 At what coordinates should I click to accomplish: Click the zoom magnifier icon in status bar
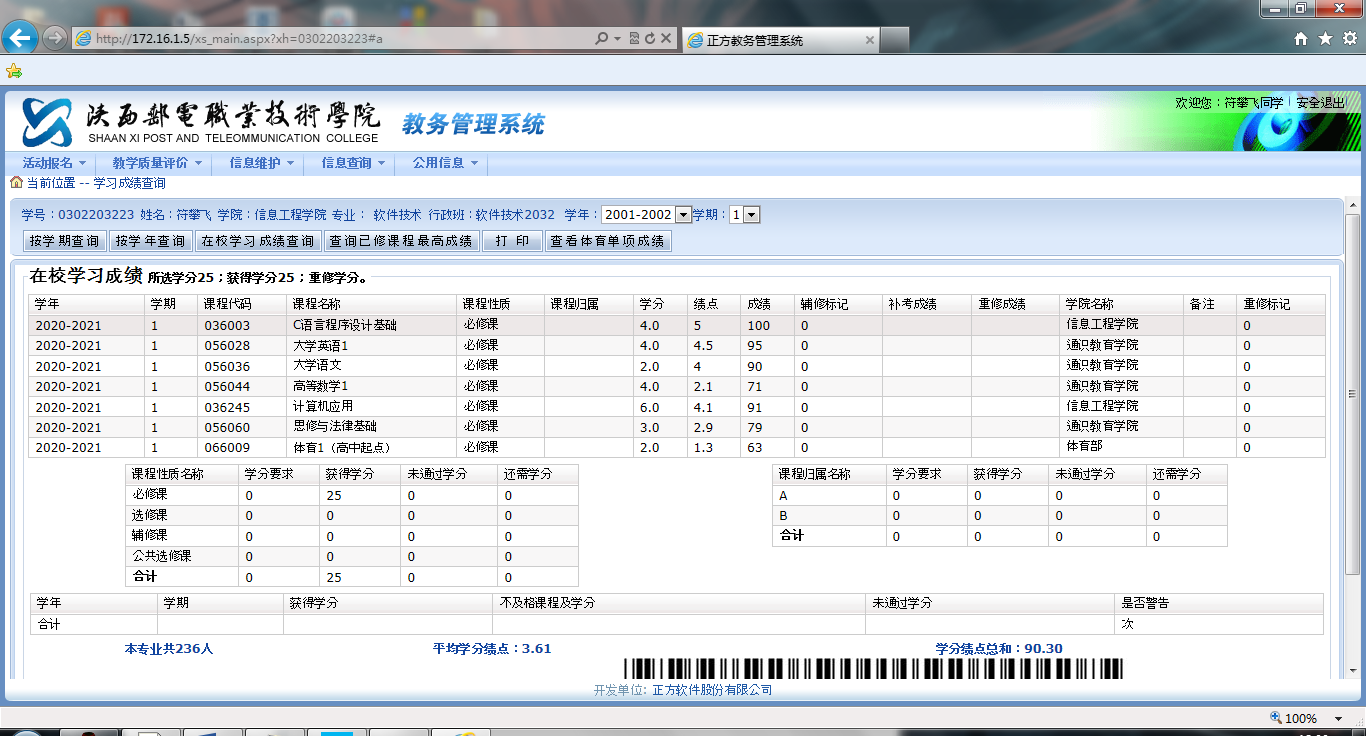[x=1275, y=717]
